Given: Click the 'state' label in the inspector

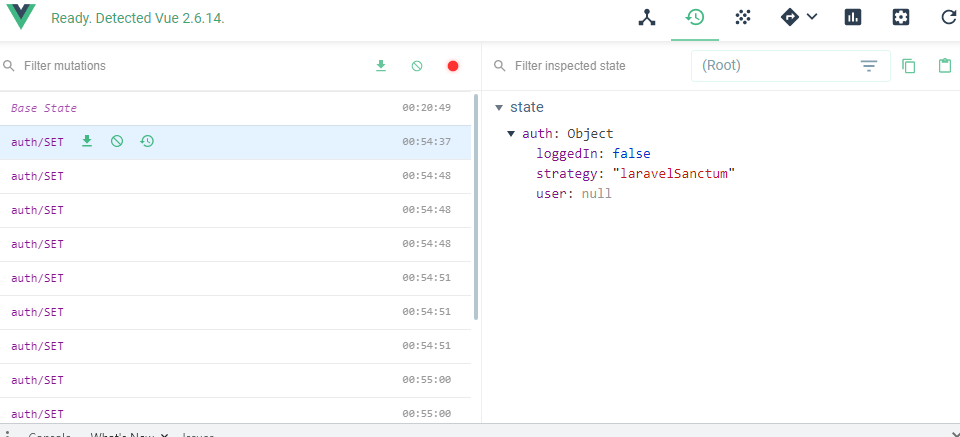Looking at the screenshot, I should 527,108.
